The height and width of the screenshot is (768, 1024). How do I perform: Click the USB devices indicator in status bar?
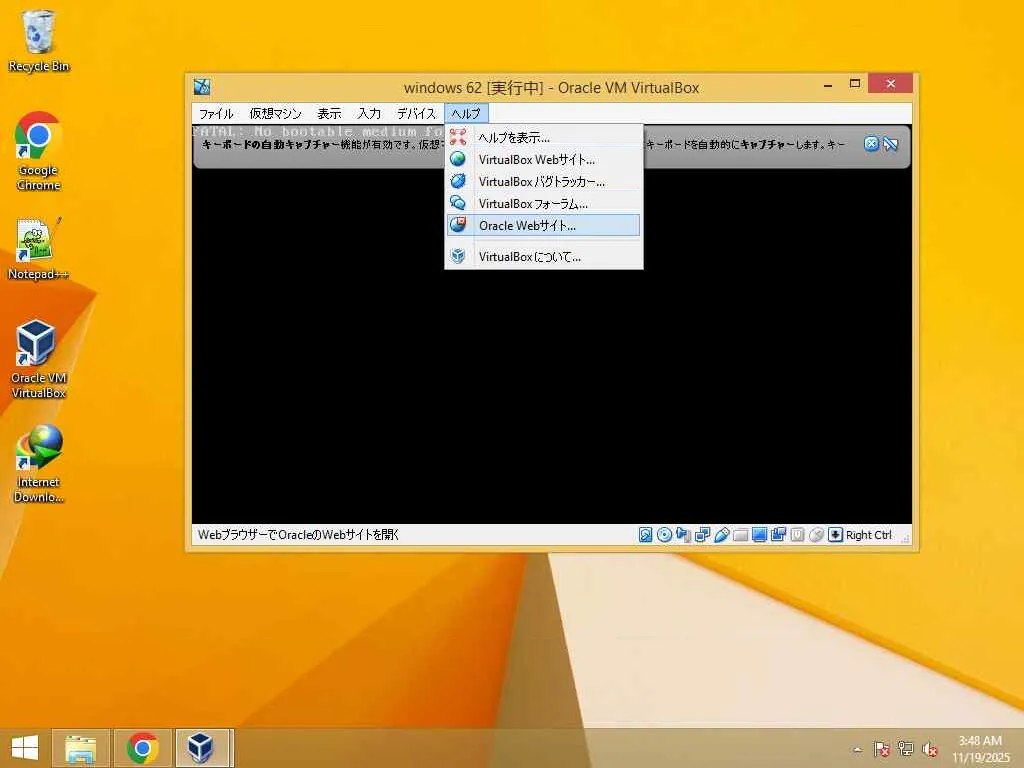(x=721, y=535)
